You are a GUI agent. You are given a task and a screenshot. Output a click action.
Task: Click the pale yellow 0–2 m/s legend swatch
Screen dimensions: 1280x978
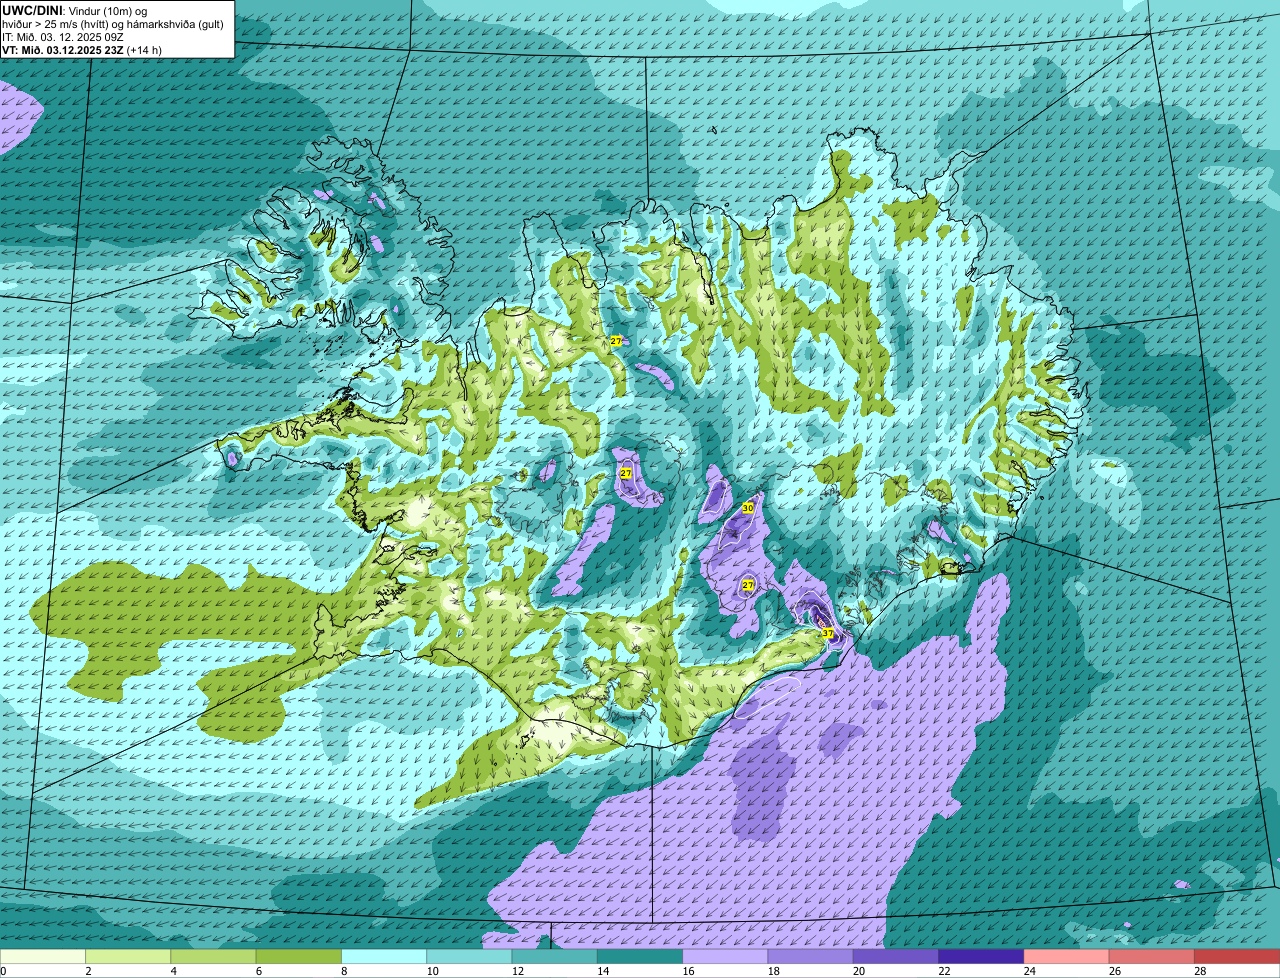click(43, 957)
